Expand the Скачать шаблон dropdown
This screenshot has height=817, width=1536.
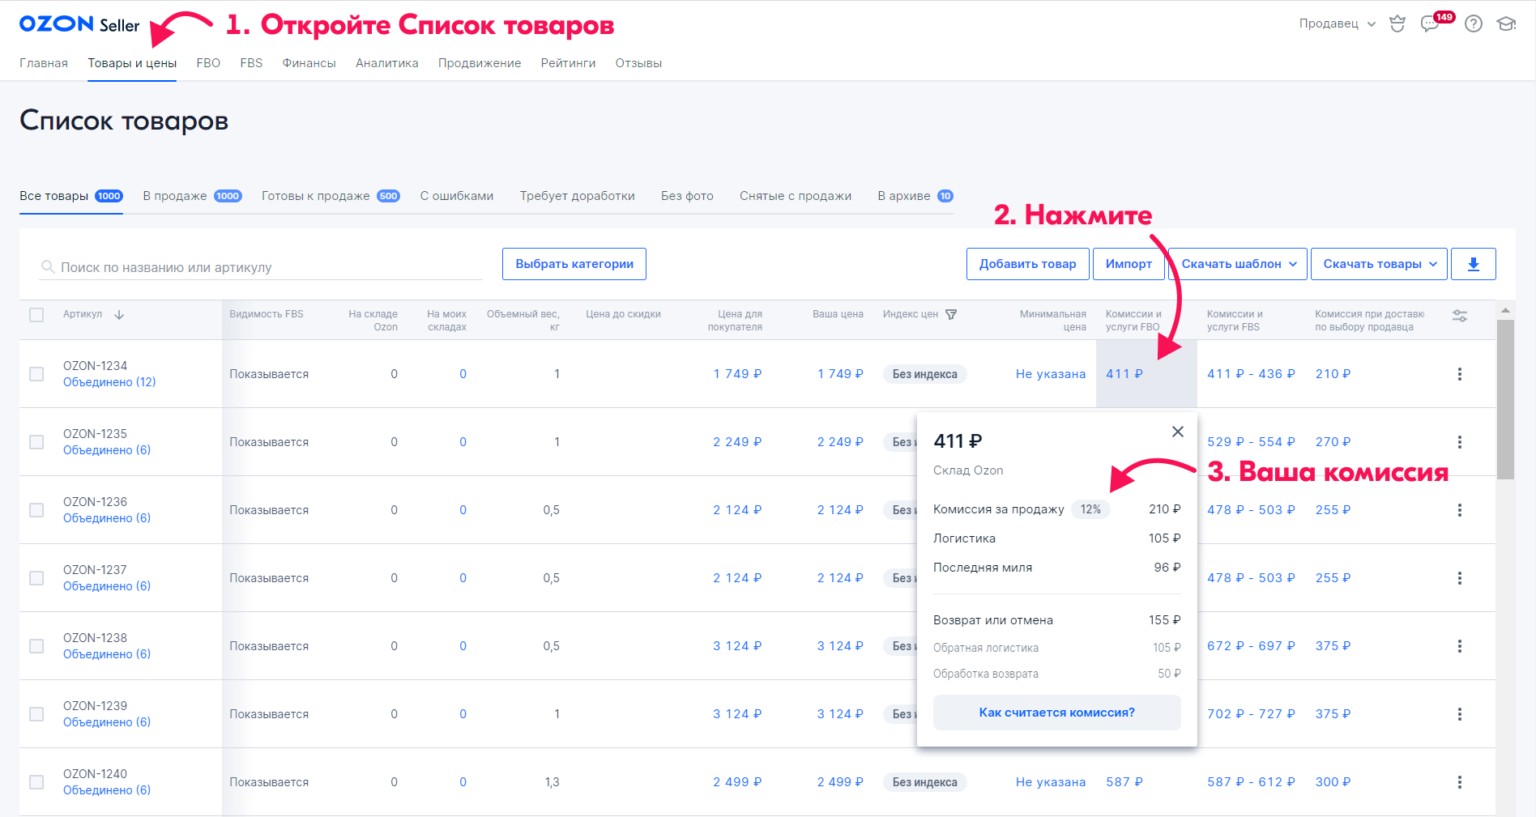(1238, 264)
